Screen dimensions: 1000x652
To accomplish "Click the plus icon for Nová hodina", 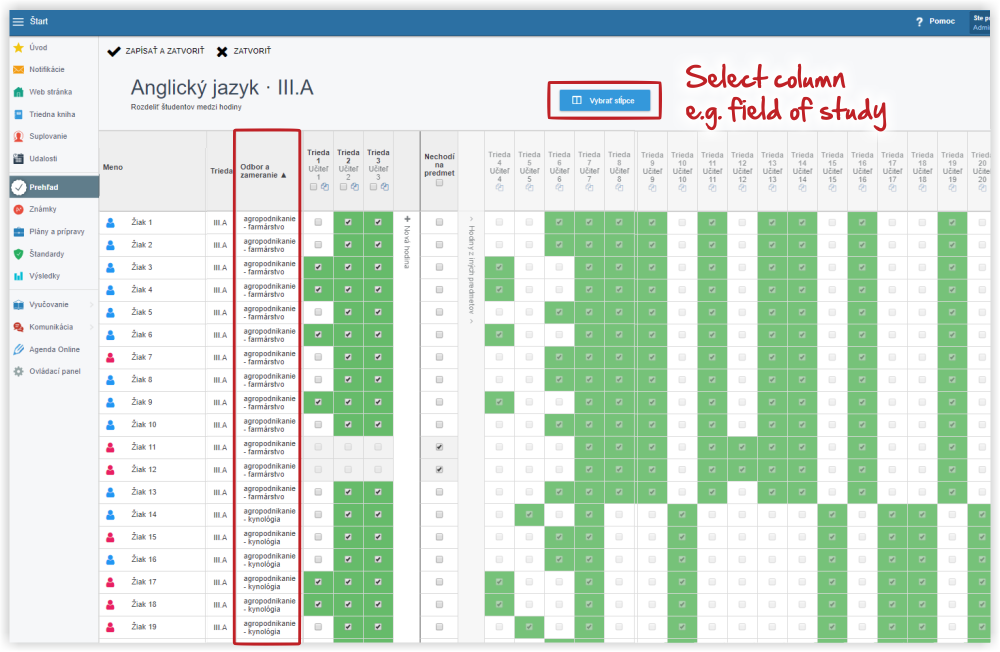I will pos(408,219).
